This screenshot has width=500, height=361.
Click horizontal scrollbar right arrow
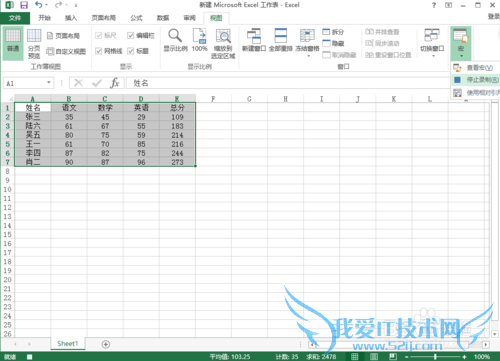point(485,344)
